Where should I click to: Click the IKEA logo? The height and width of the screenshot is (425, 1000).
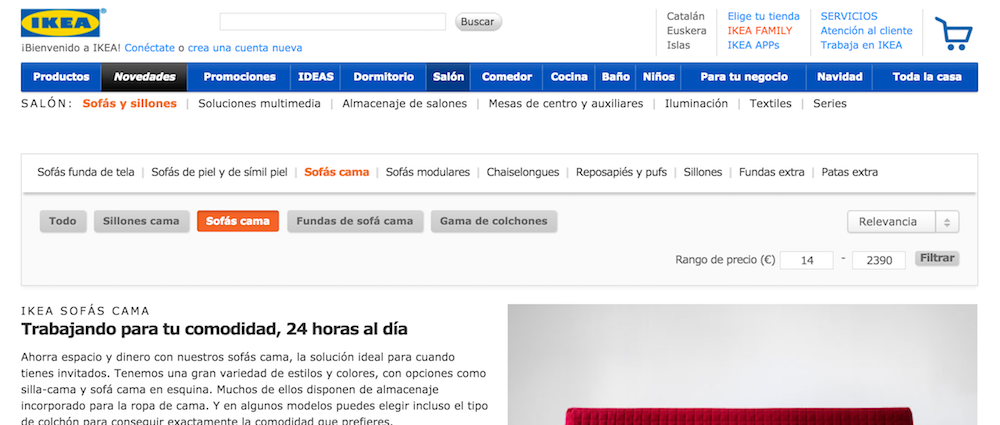click(x=61, y=23)
